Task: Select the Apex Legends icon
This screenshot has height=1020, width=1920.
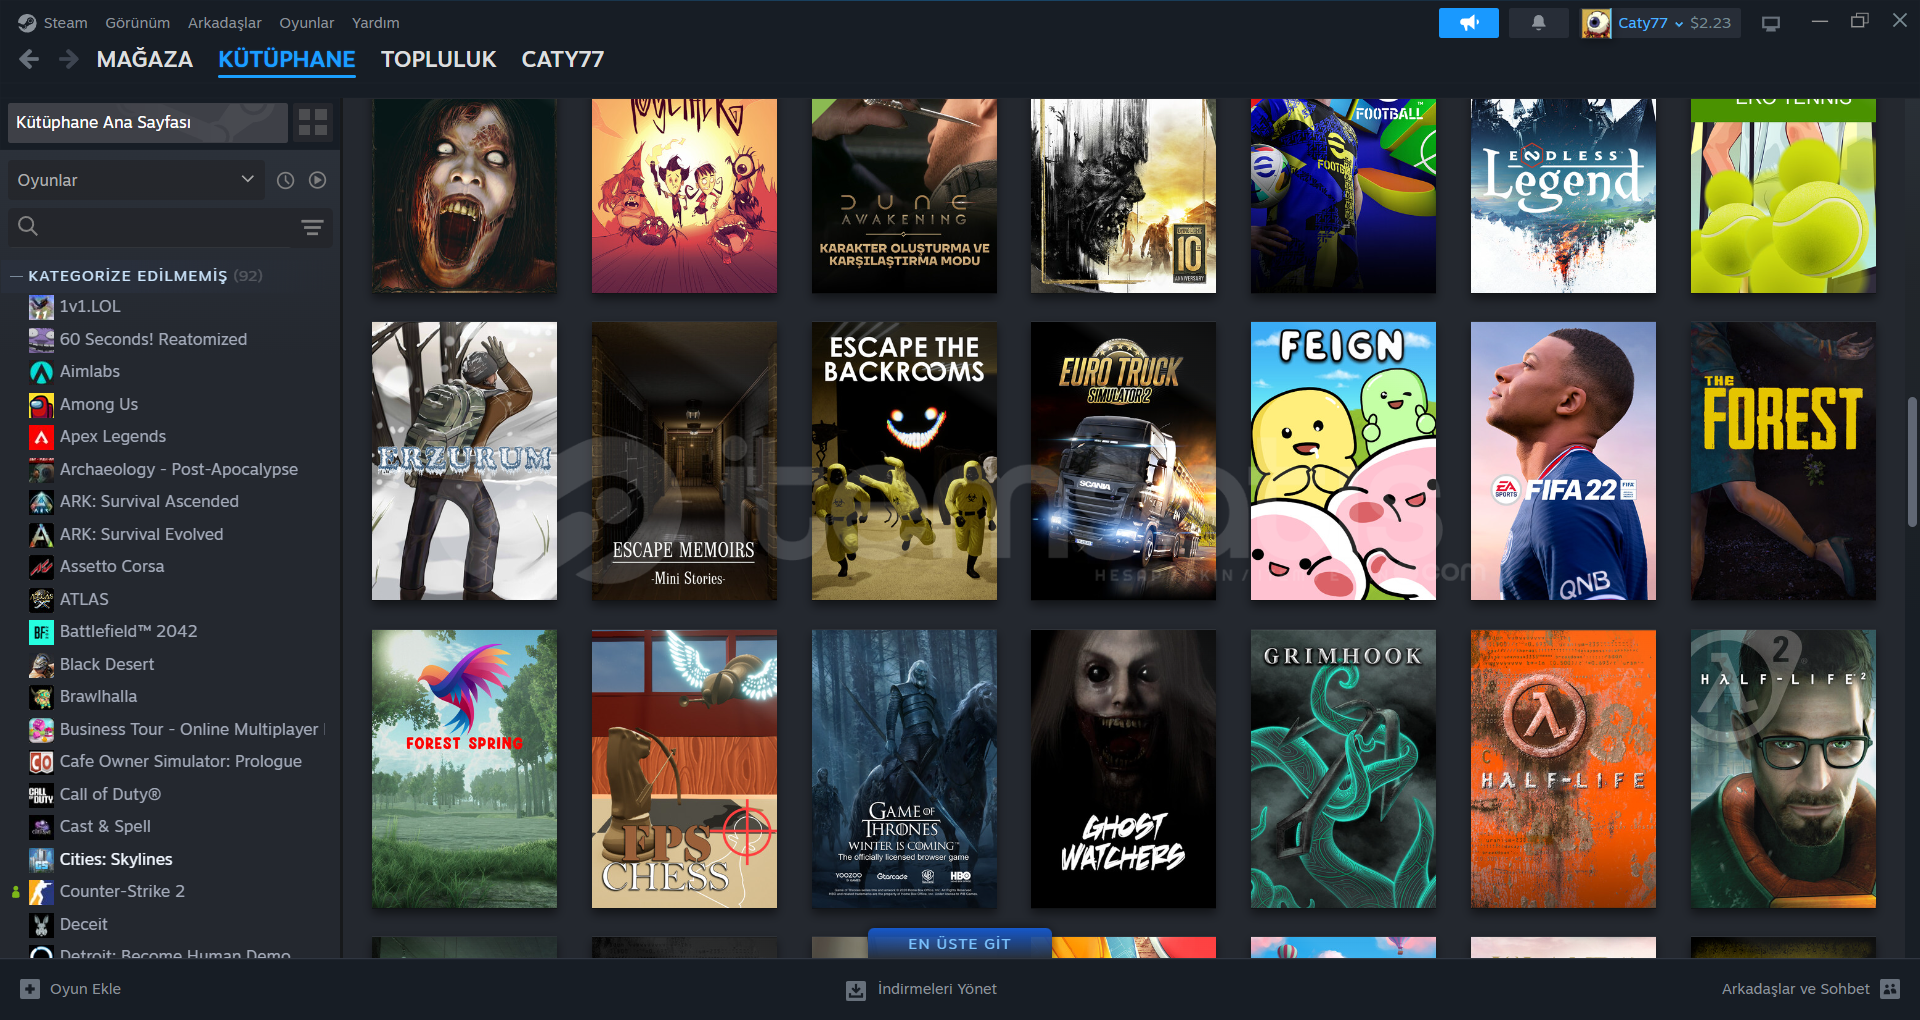Action: [x=41, y=437]
